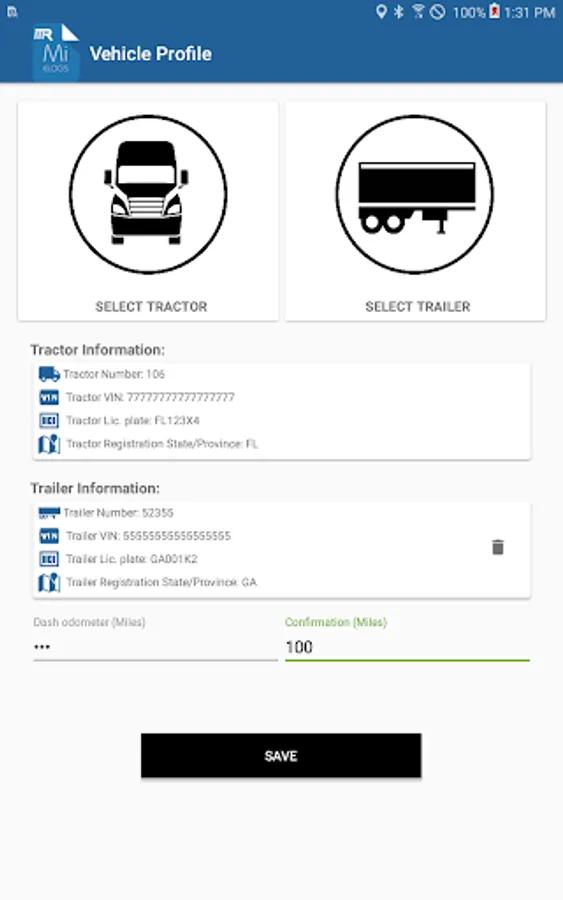Tap the plate icon beside Trailer Lic. plate
The width and height of the screenshot is (563, 900).
(x=49, y=559)
